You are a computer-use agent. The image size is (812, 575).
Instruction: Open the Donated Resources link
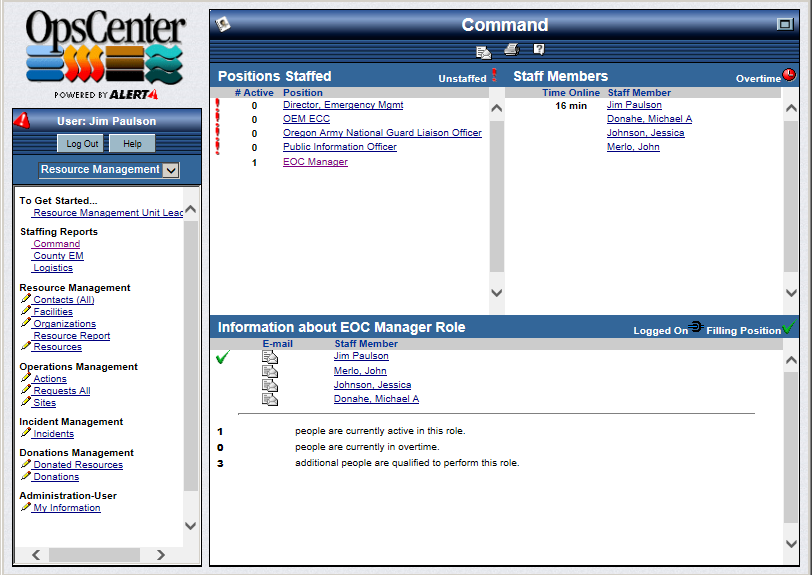pos(78,465)
